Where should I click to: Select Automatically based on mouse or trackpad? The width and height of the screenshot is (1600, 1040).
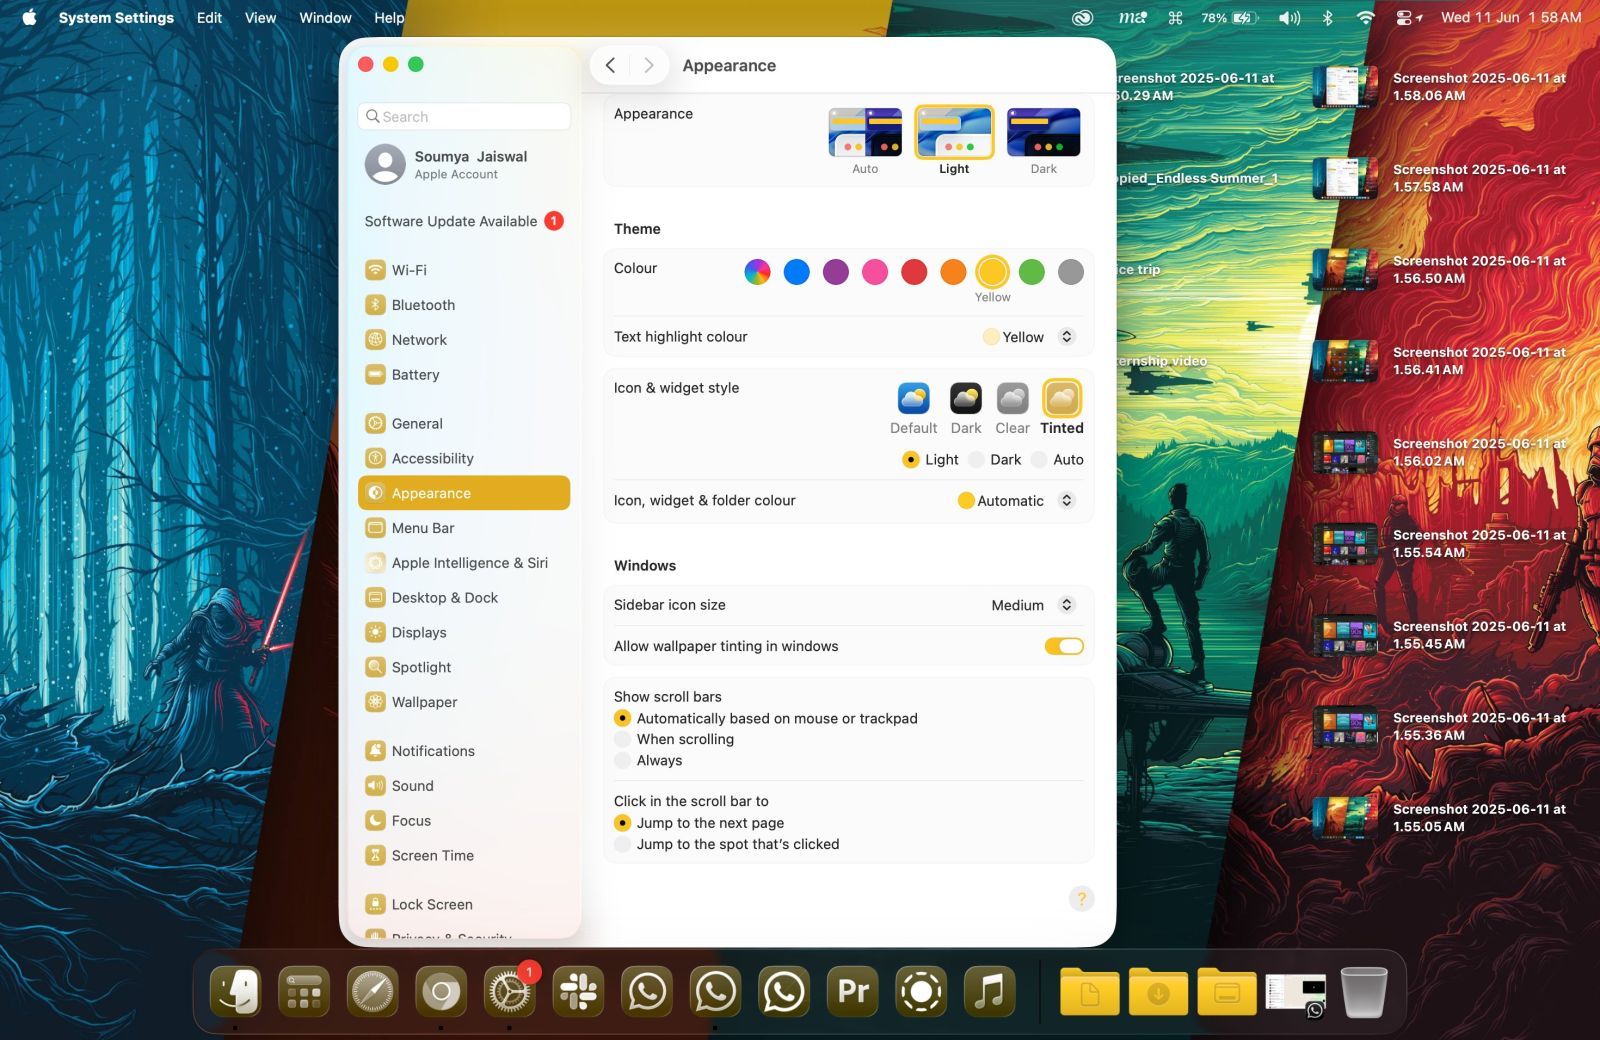[766, 719]
